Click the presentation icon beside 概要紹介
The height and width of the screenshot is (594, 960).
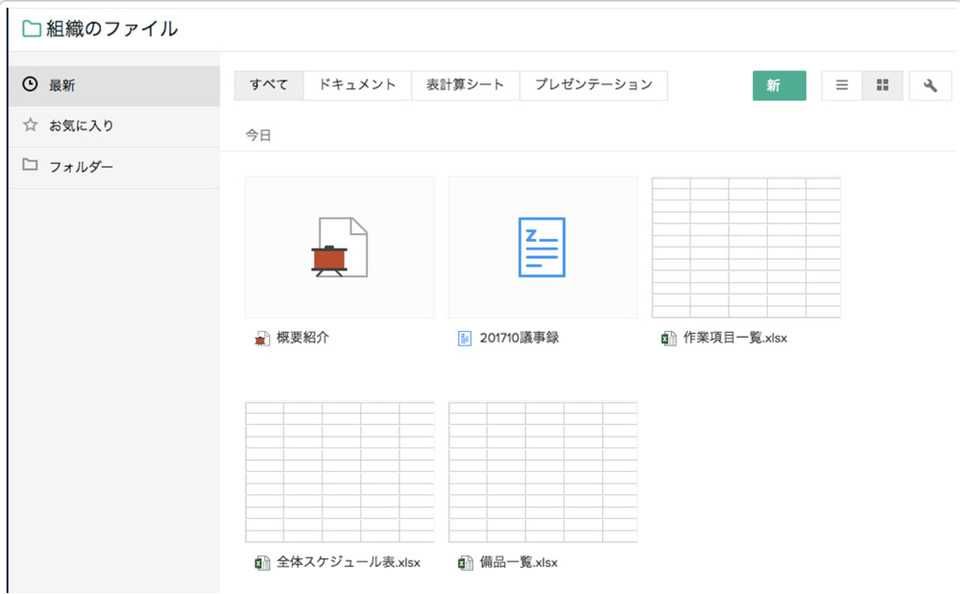259,338
